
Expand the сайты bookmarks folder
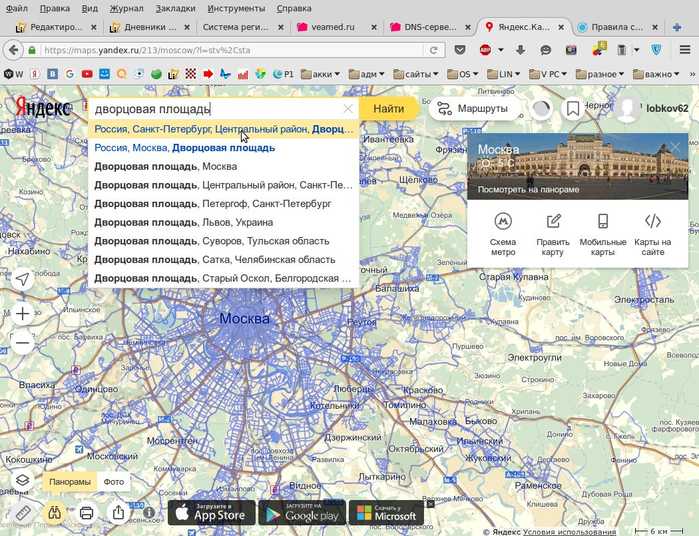[416, 74]
